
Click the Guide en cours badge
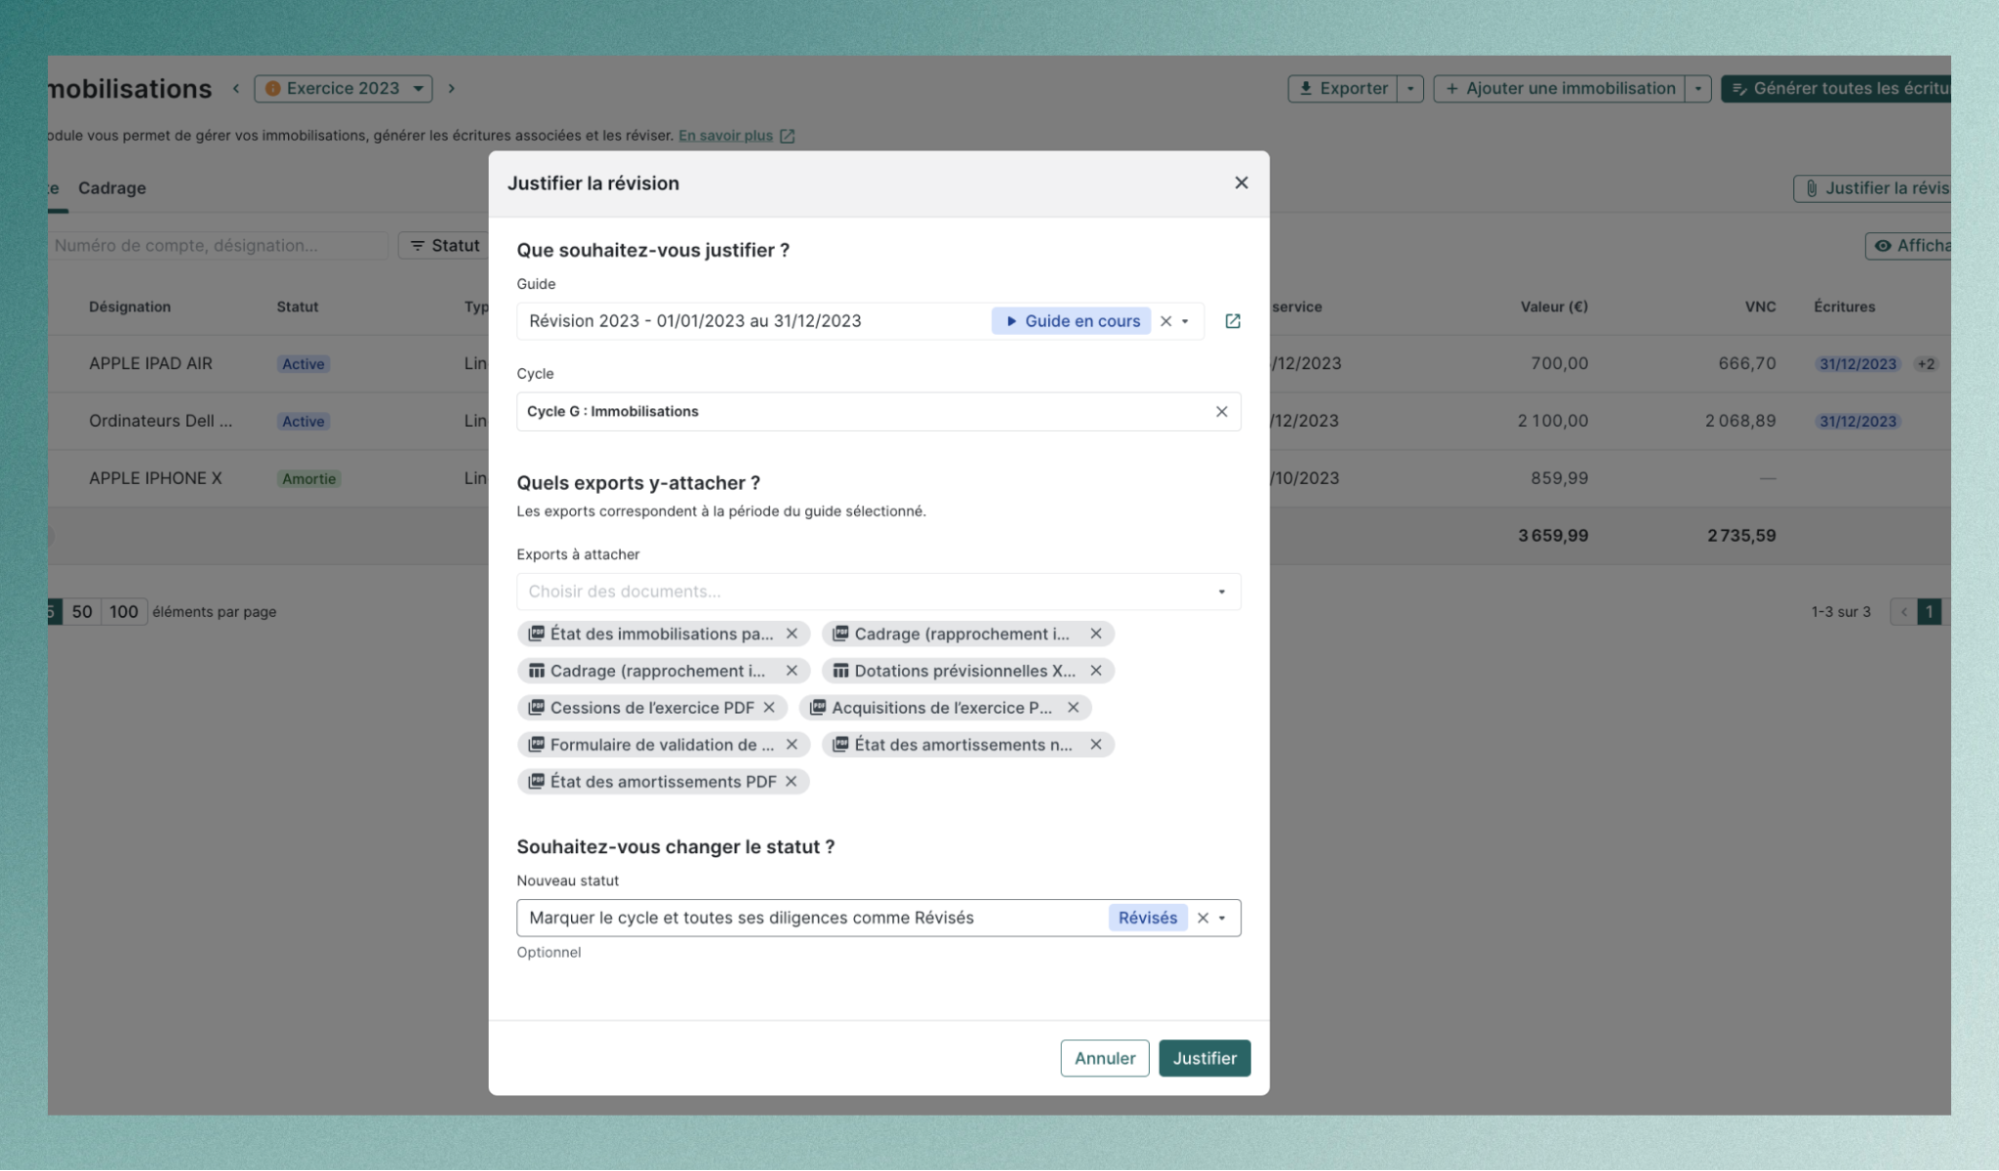tap(1071, 321)
